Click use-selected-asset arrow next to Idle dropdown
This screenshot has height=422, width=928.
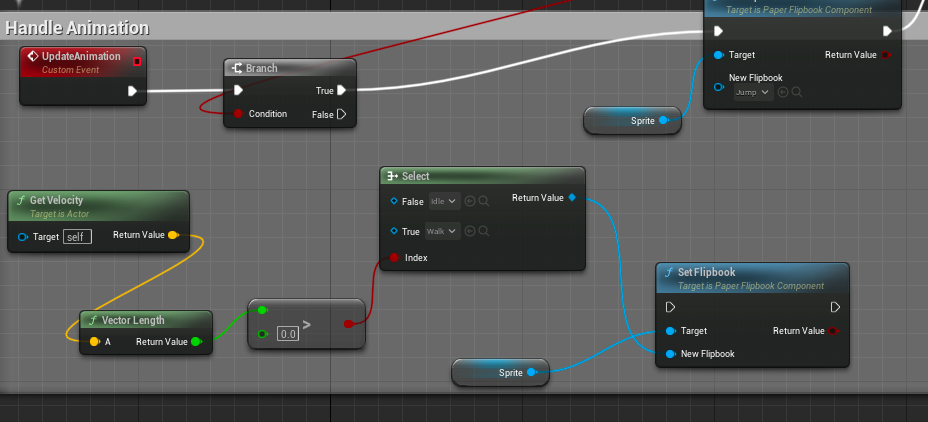[x=470, y=201]
